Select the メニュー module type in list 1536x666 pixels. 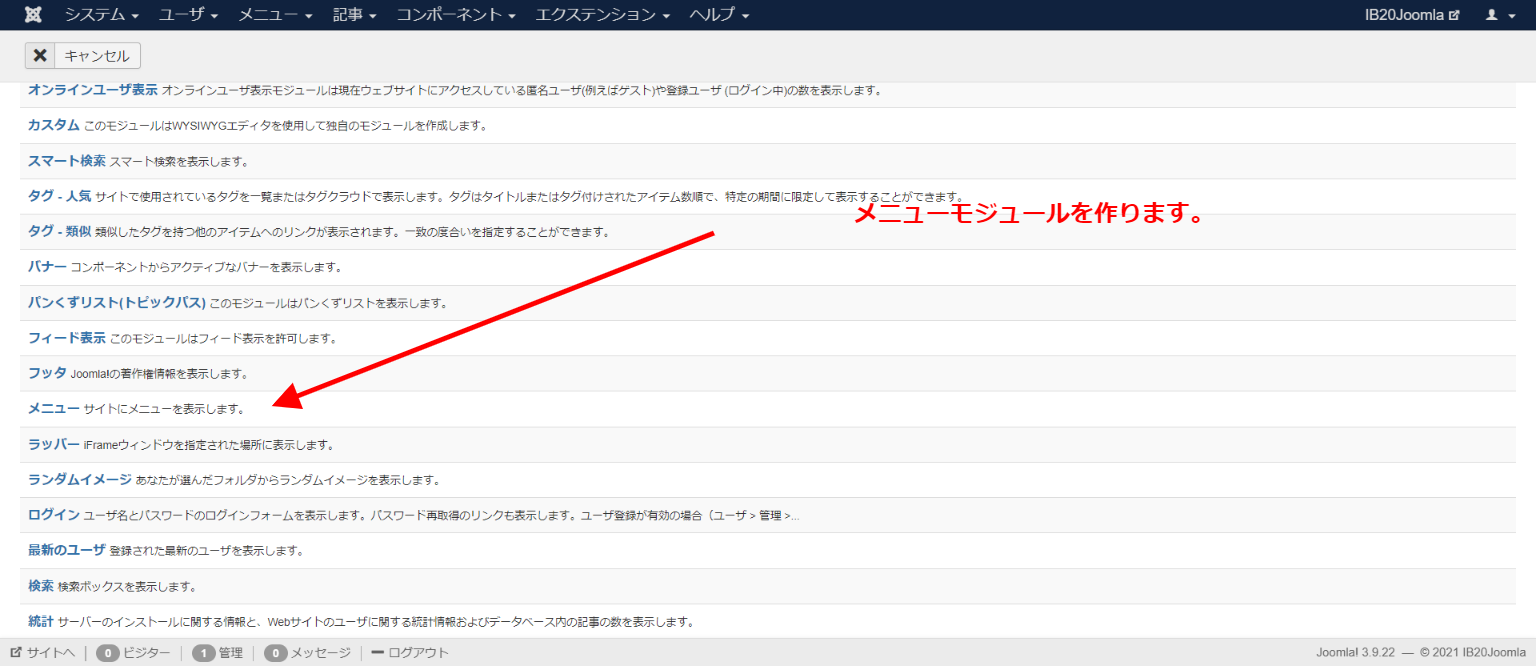[54, 408]
